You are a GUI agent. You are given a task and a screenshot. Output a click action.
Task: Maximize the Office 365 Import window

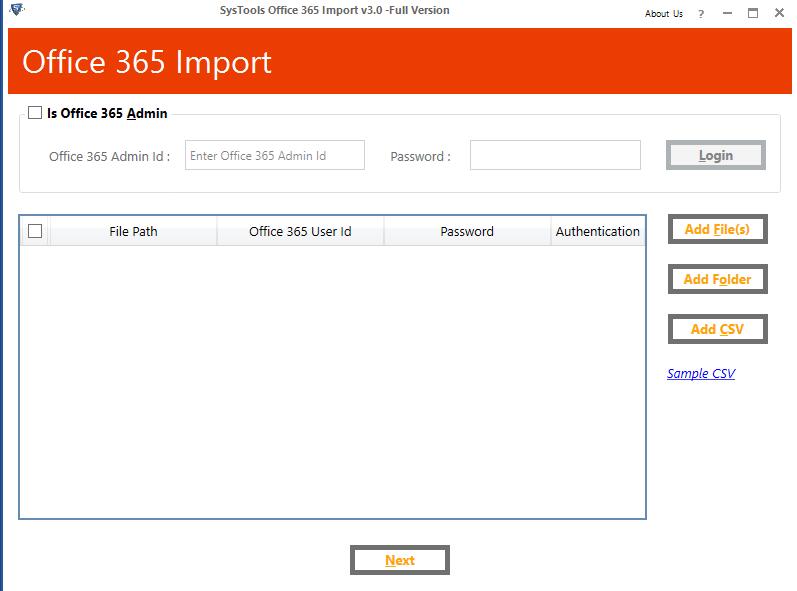(753, 13)
